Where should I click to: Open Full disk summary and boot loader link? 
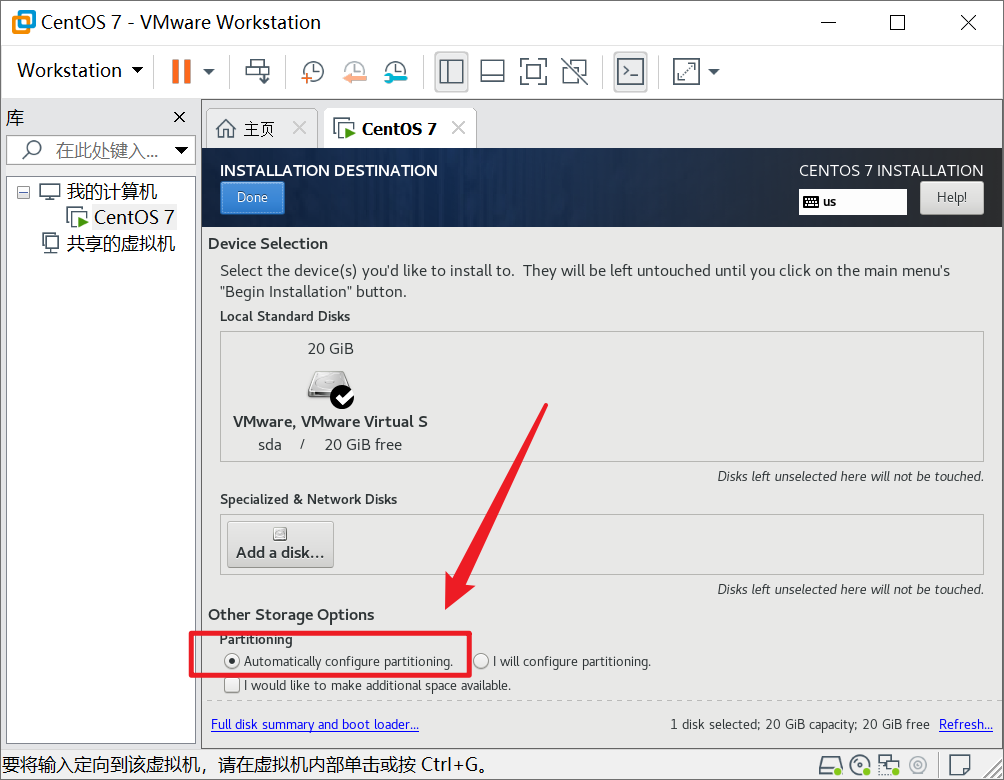click(314, 724)
